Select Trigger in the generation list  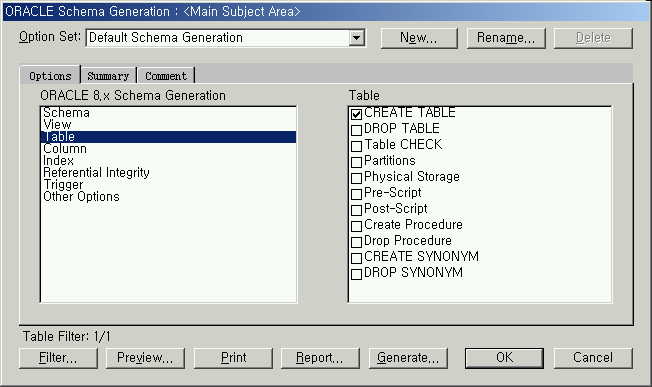(x=168, y=185)
